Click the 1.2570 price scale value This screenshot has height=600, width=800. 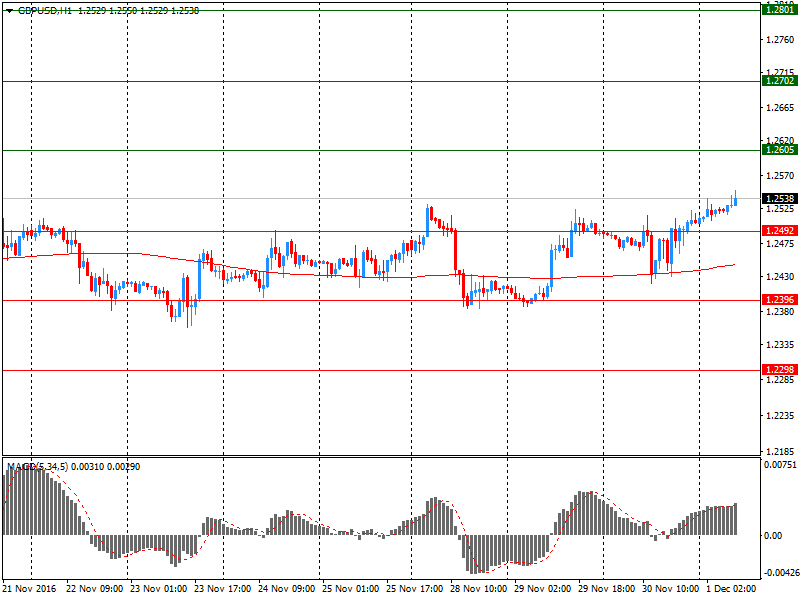(x=780, y=176)
